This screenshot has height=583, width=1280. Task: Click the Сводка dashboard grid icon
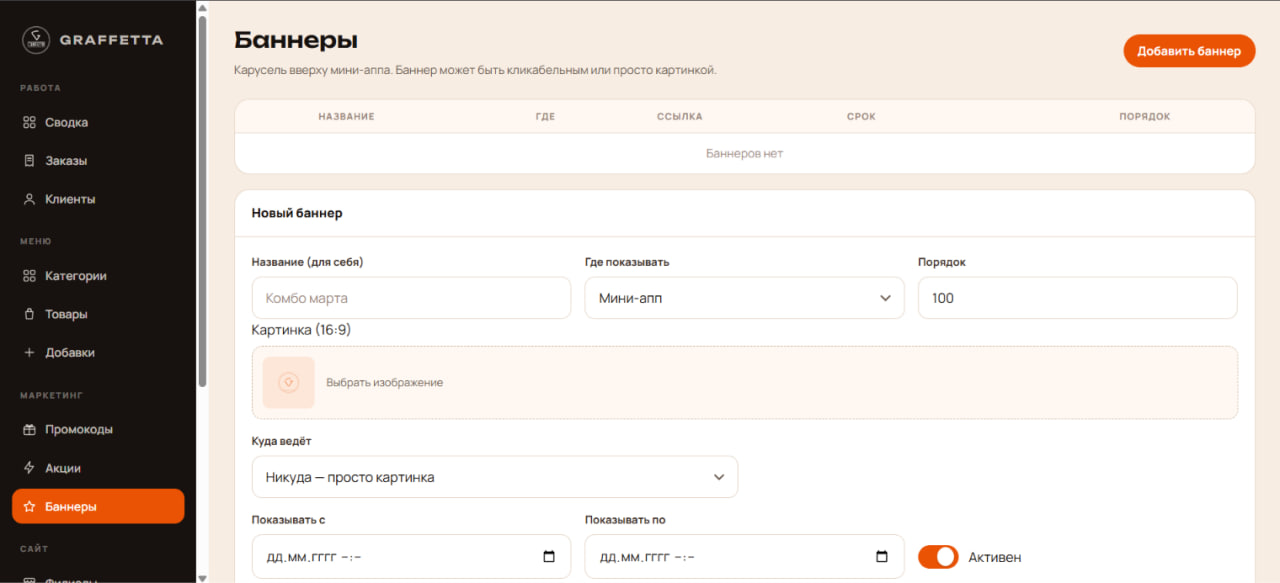coord(29,123)
